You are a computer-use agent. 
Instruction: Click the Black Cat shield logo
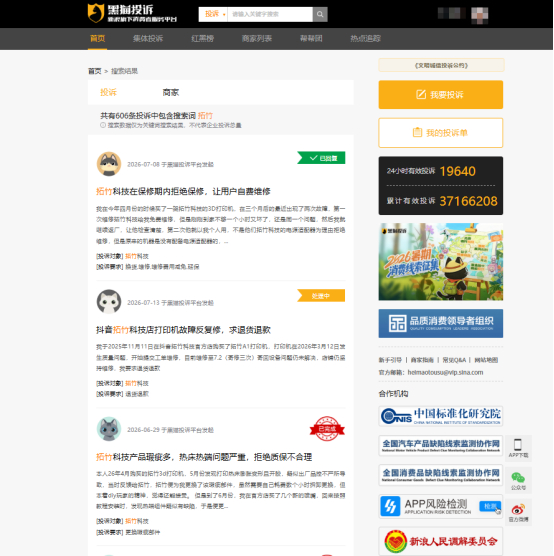(96, 13)
